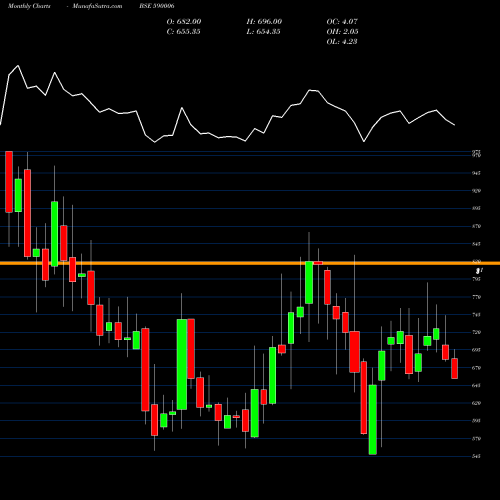Click the 945 price axis label
Image resolution: width=500 pixels, height=500 pixels.
coord(476,173)
